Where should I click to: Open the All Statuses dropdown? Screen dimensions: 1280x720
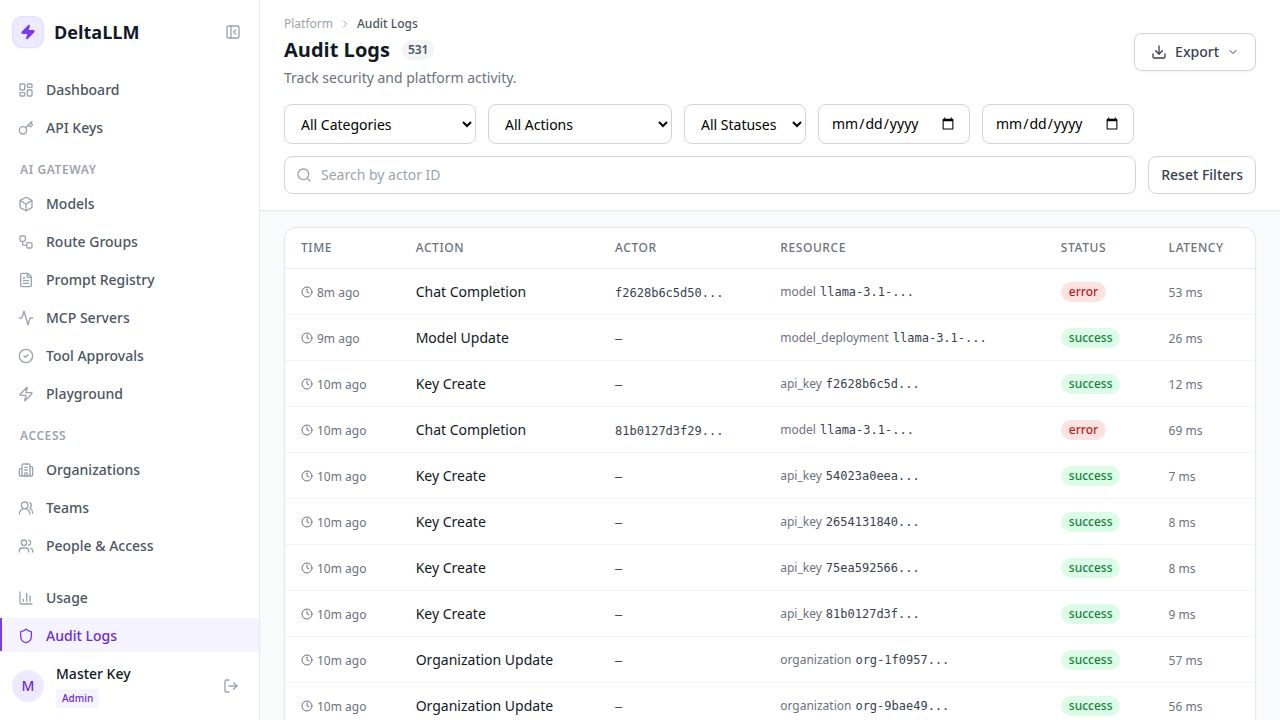coord(745,124)
